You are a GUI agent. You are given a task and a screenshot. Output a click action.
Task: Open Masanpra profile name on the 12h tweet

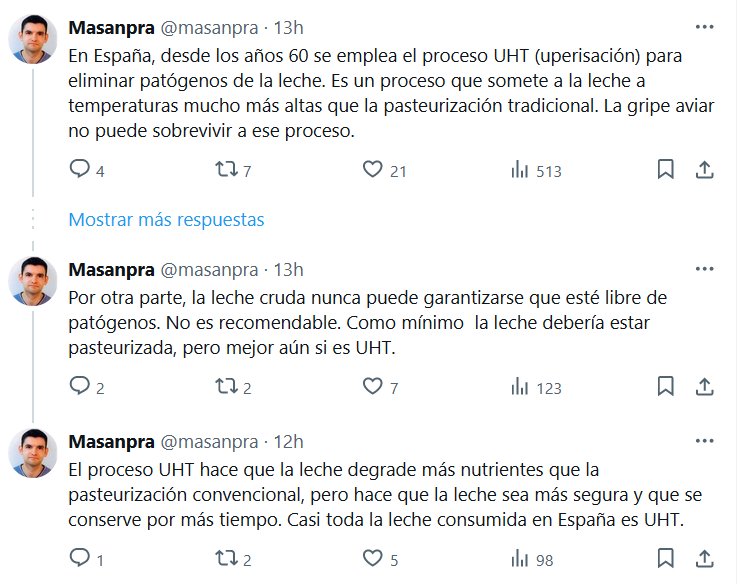(x=111, y=441)
